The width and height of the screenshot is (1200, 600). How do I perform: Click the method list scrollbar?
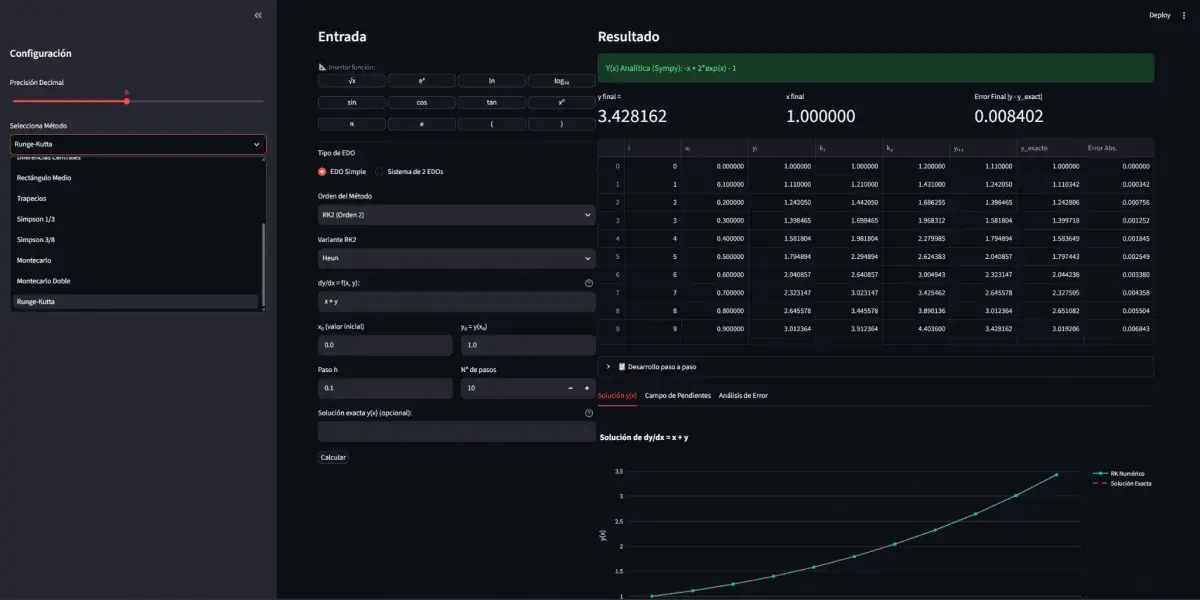264,264
